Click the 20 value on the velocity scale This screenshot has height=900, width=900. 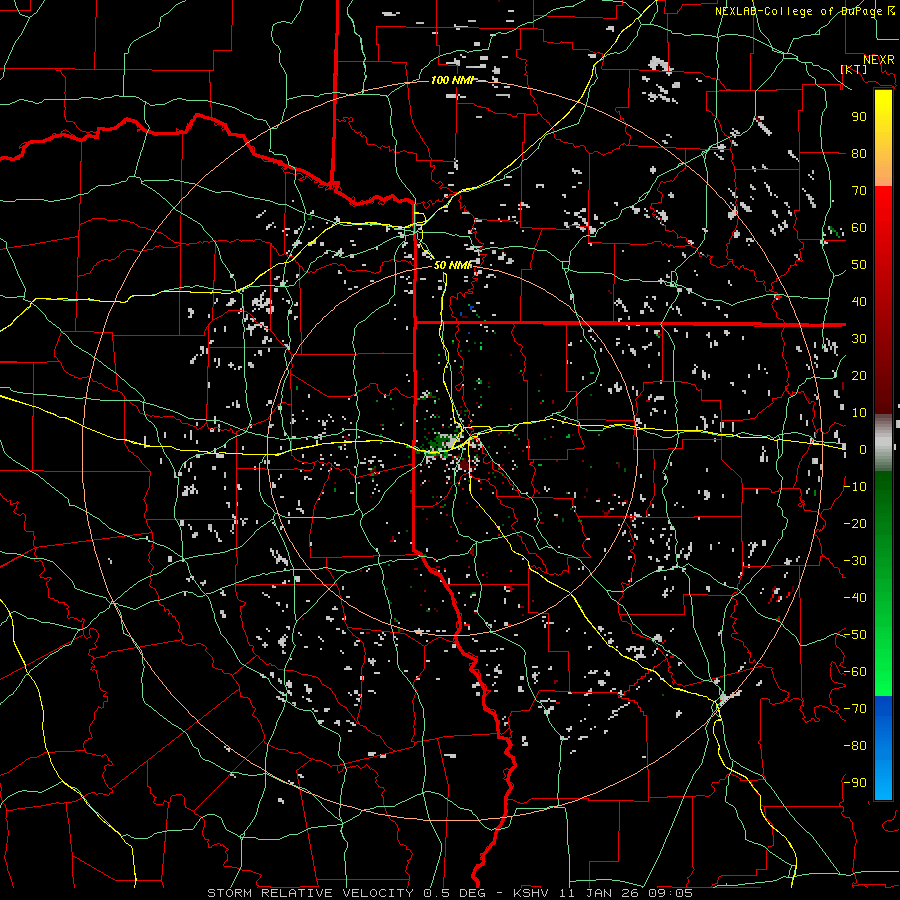[x=859, y=376]
